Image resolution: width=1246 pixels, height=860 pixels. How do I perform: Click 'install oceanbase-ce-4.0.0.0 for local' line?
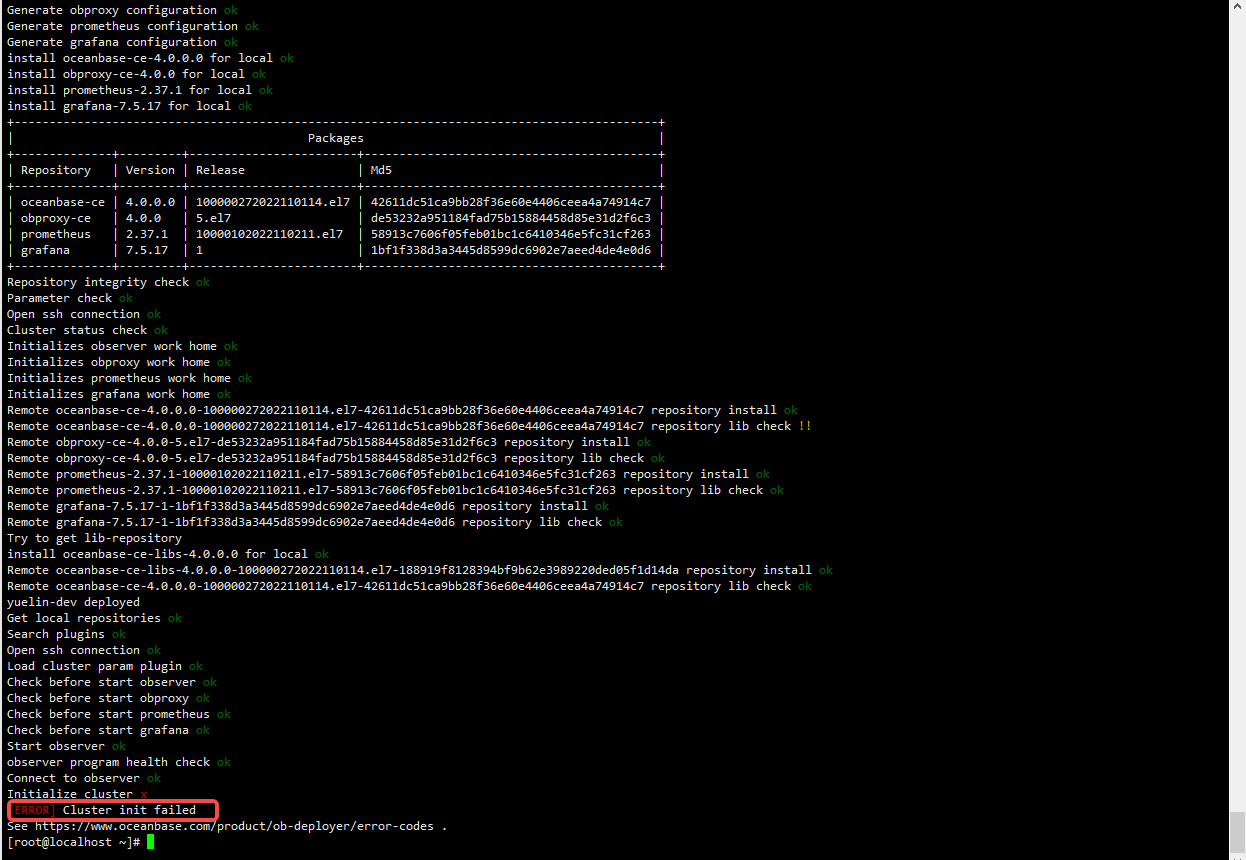click(150, 58)
